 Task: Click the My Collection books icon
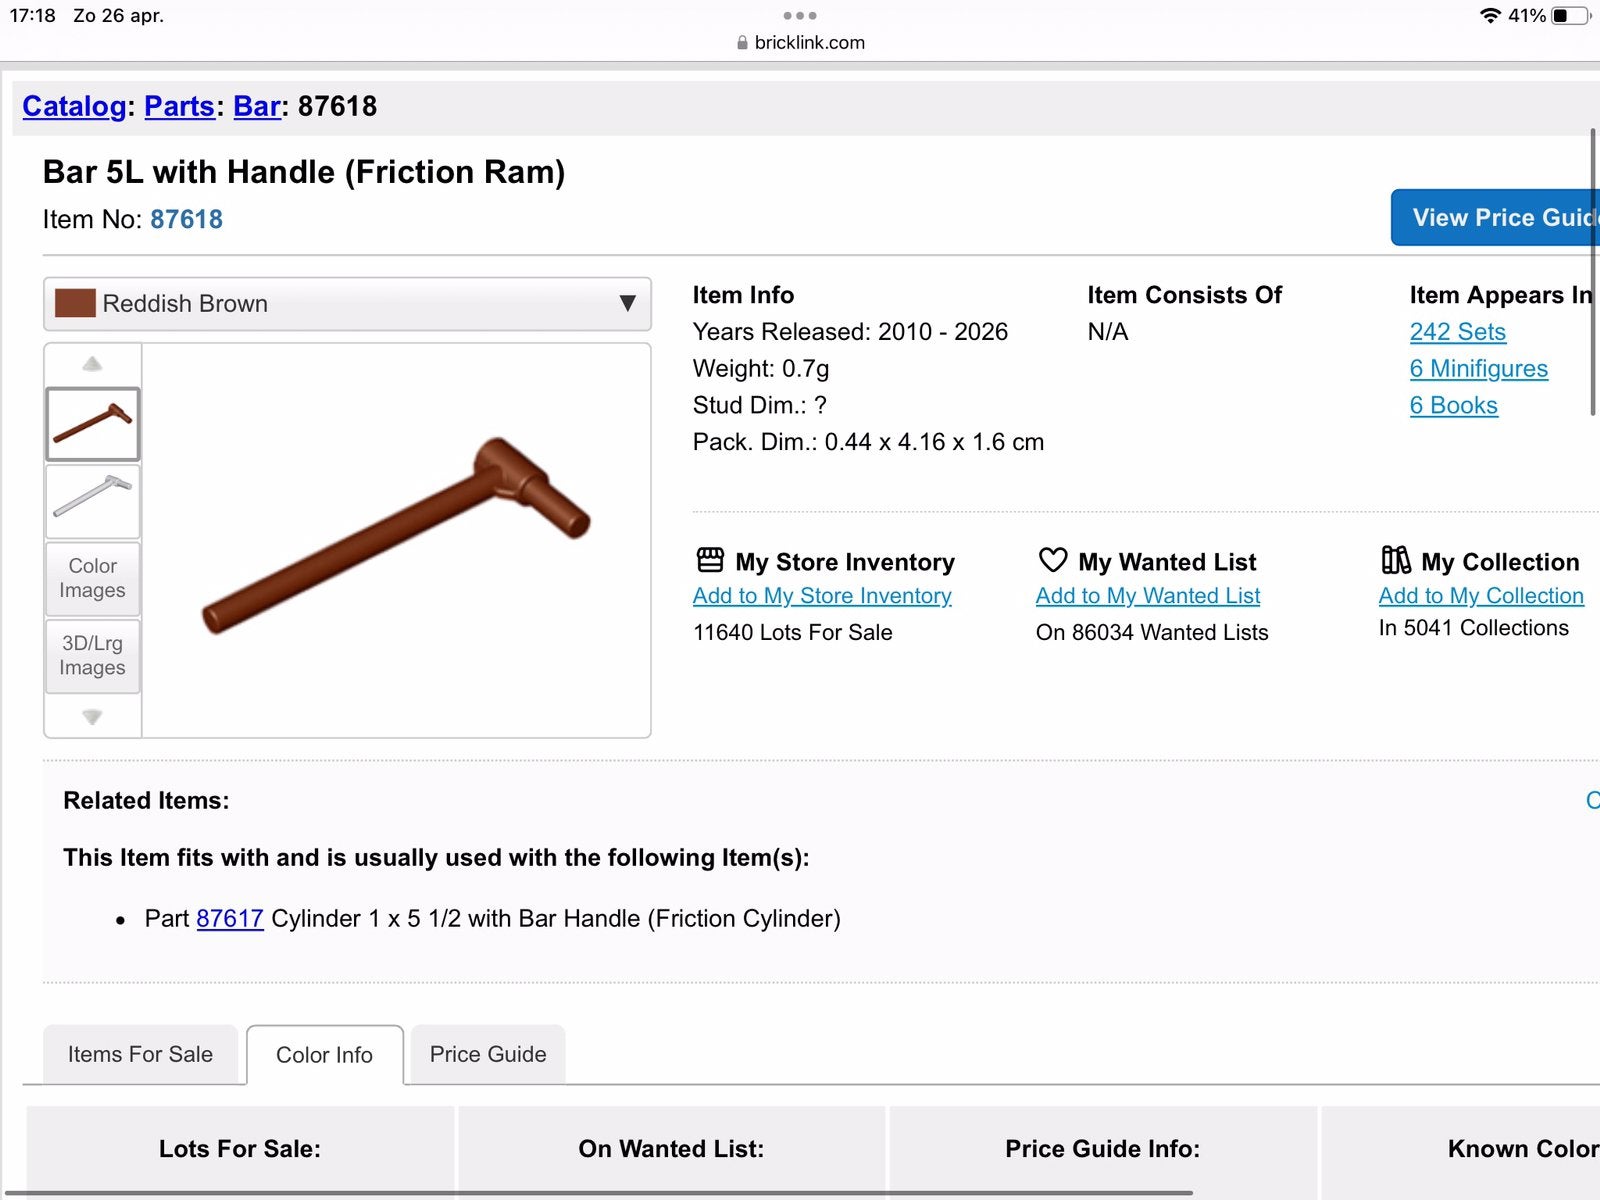1395,559
